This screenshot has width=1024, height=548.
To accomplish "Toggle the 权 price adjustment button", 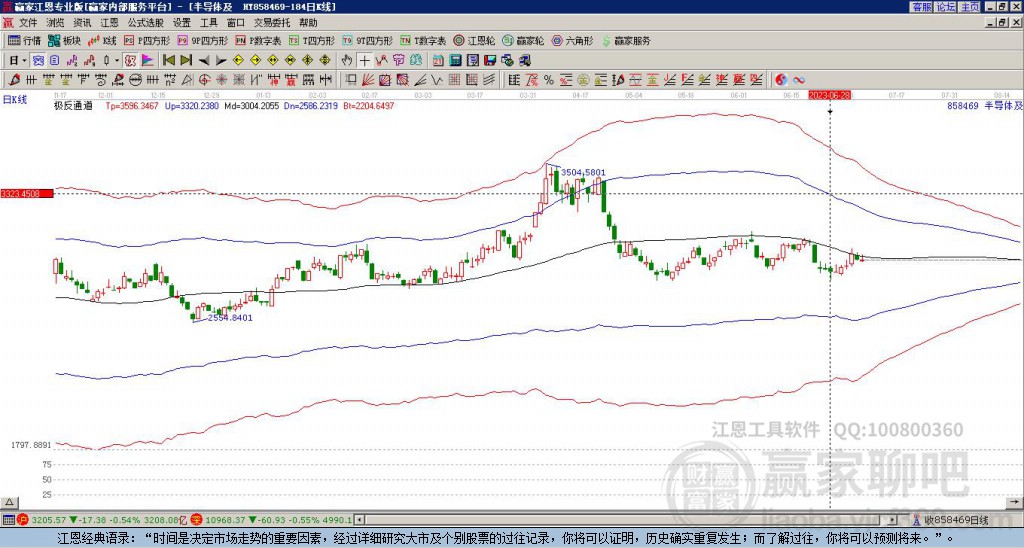I will coord(130,61).
